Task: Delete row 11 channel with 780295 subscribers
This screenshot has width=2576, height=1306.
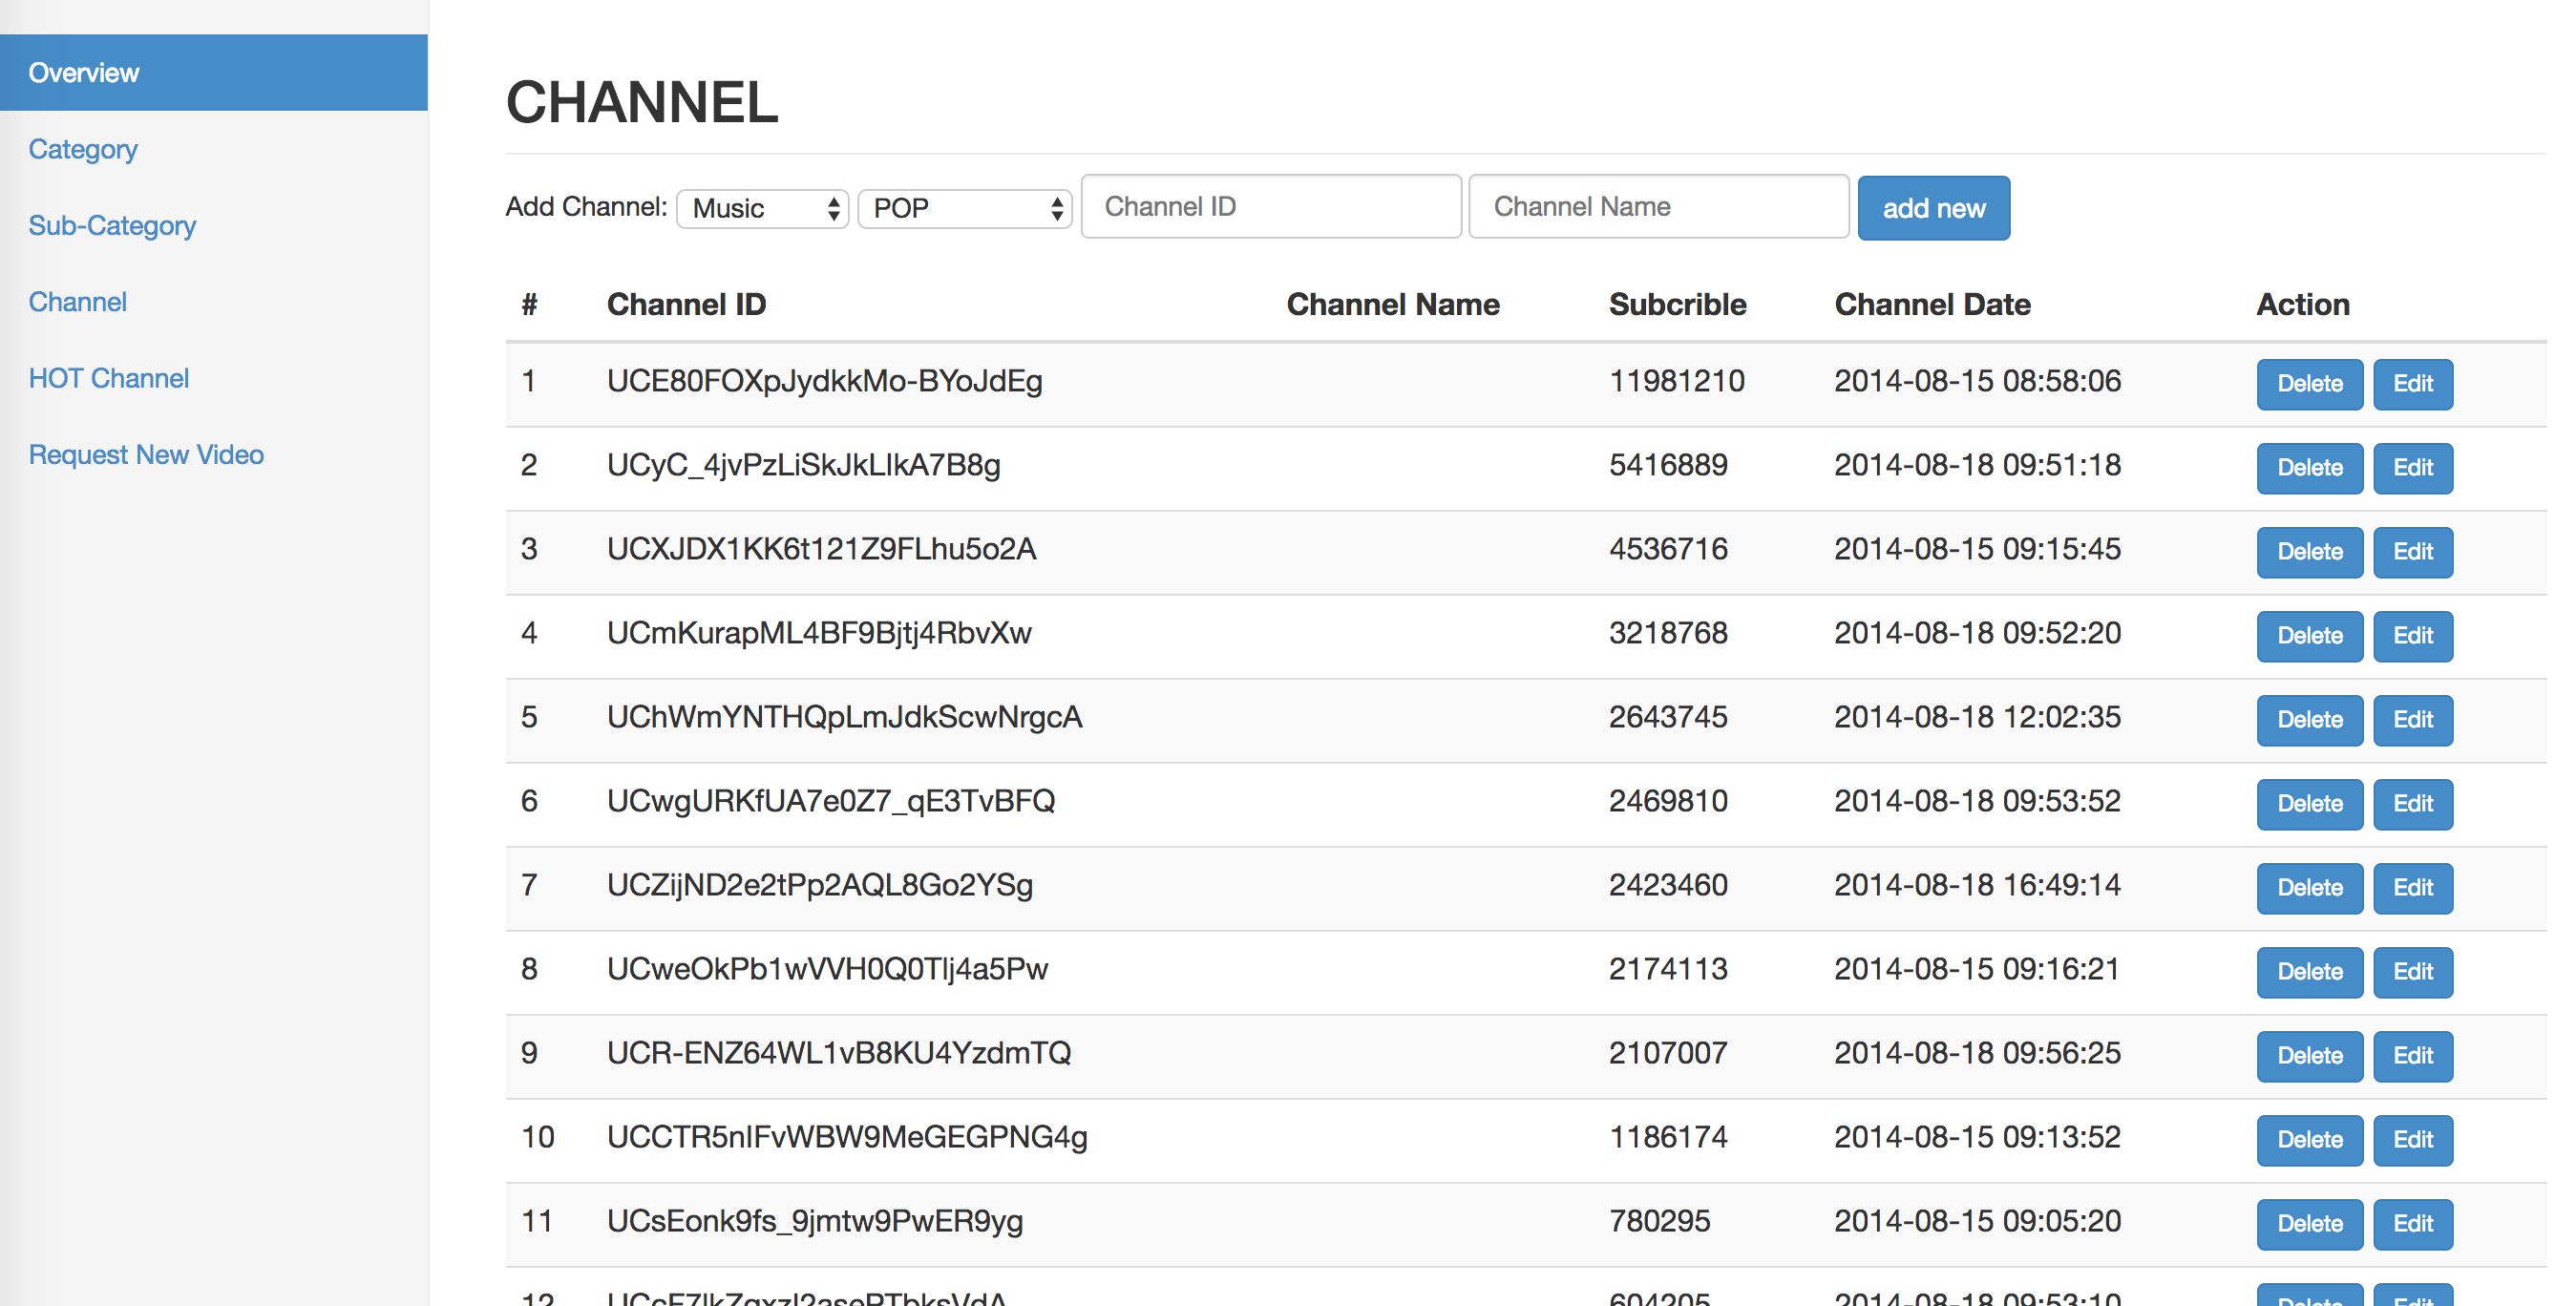Action: coord(2309,1224)
